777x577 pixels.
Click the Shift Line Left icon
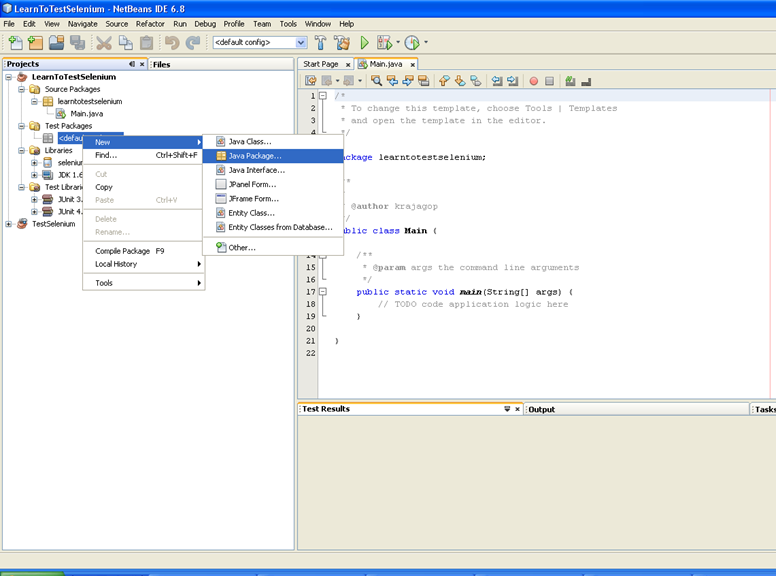click(x=497, y=81)
